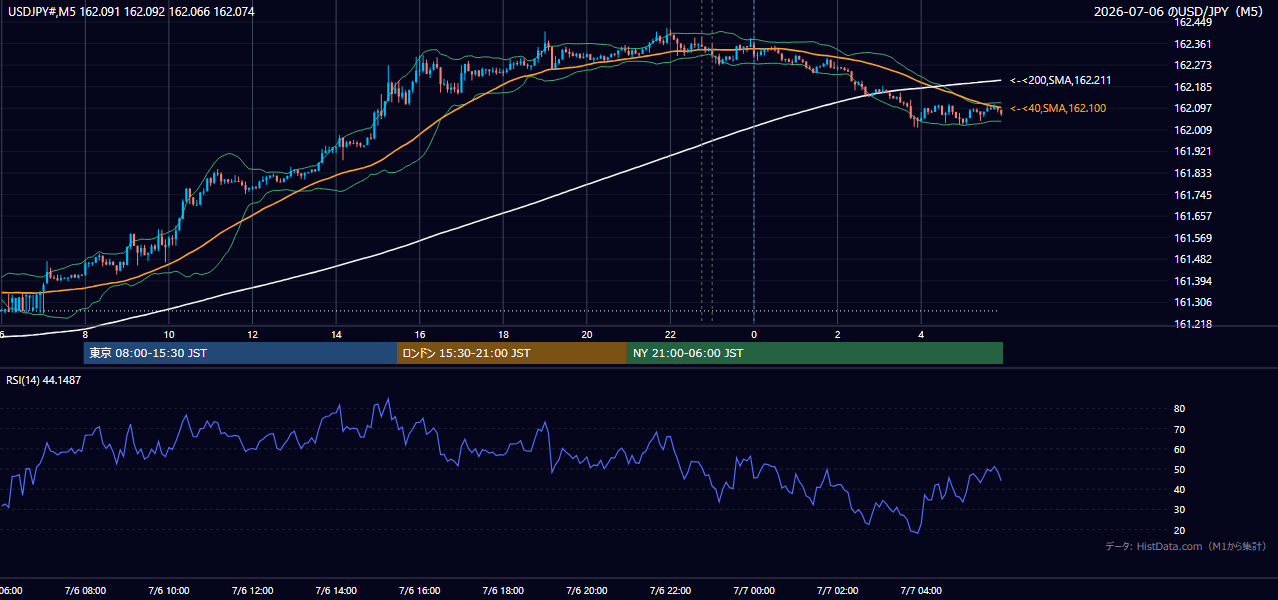Screen dimensions: 1278x600
Task: Click hour marker 22 under price chart
Action: pos(670,334)
